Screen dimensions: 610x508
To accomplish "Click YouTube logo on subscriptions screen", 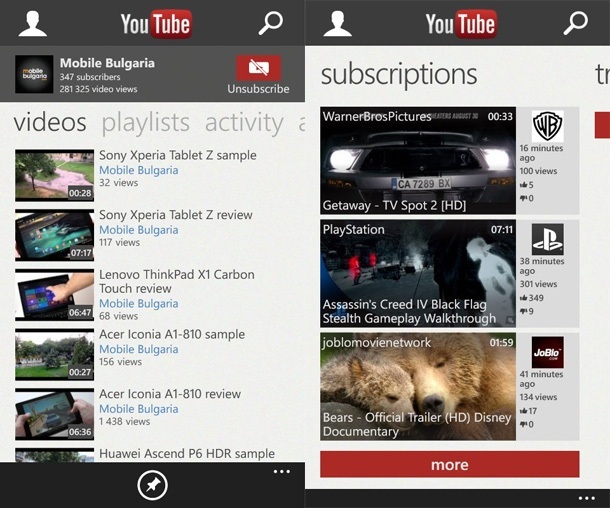I will [x=461, y=24].
